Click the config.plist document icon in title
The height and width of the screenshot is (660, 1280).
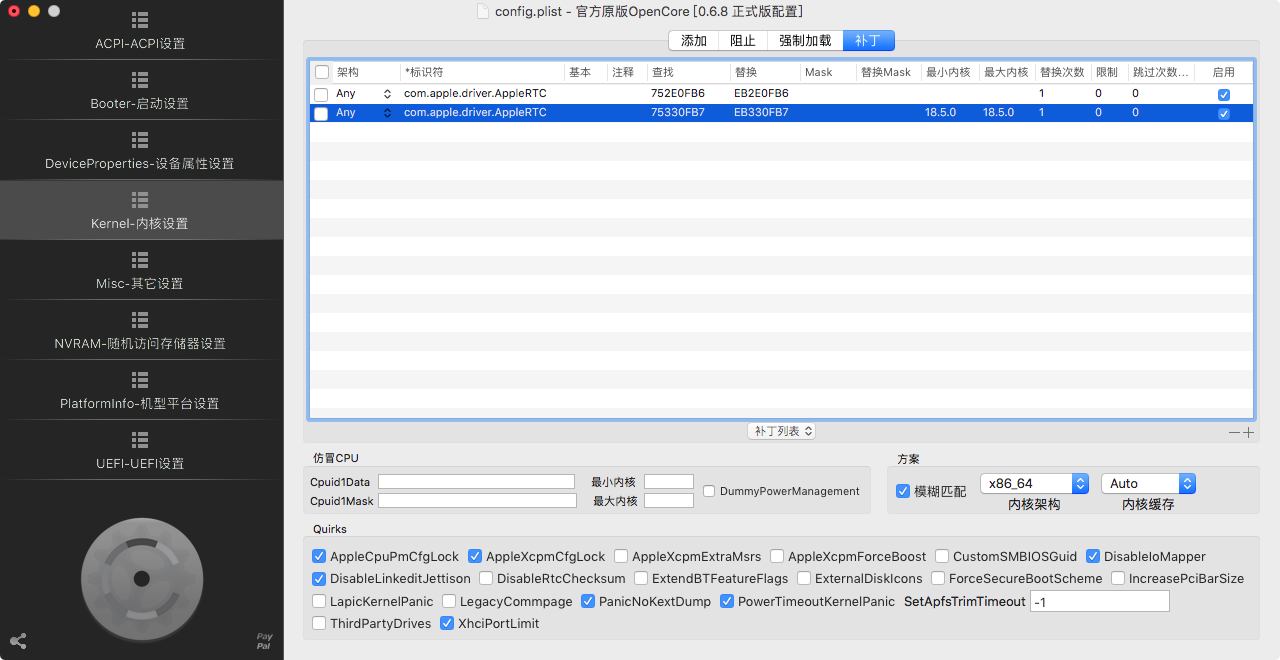(483, 11)
